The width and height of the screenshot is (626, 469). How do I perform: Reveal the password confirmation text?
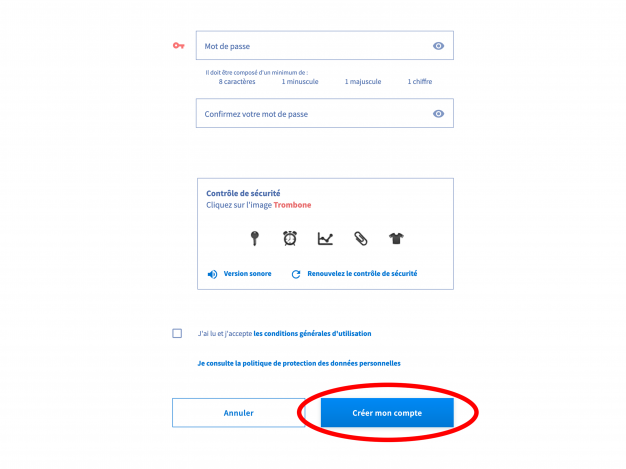pos(438,114)
